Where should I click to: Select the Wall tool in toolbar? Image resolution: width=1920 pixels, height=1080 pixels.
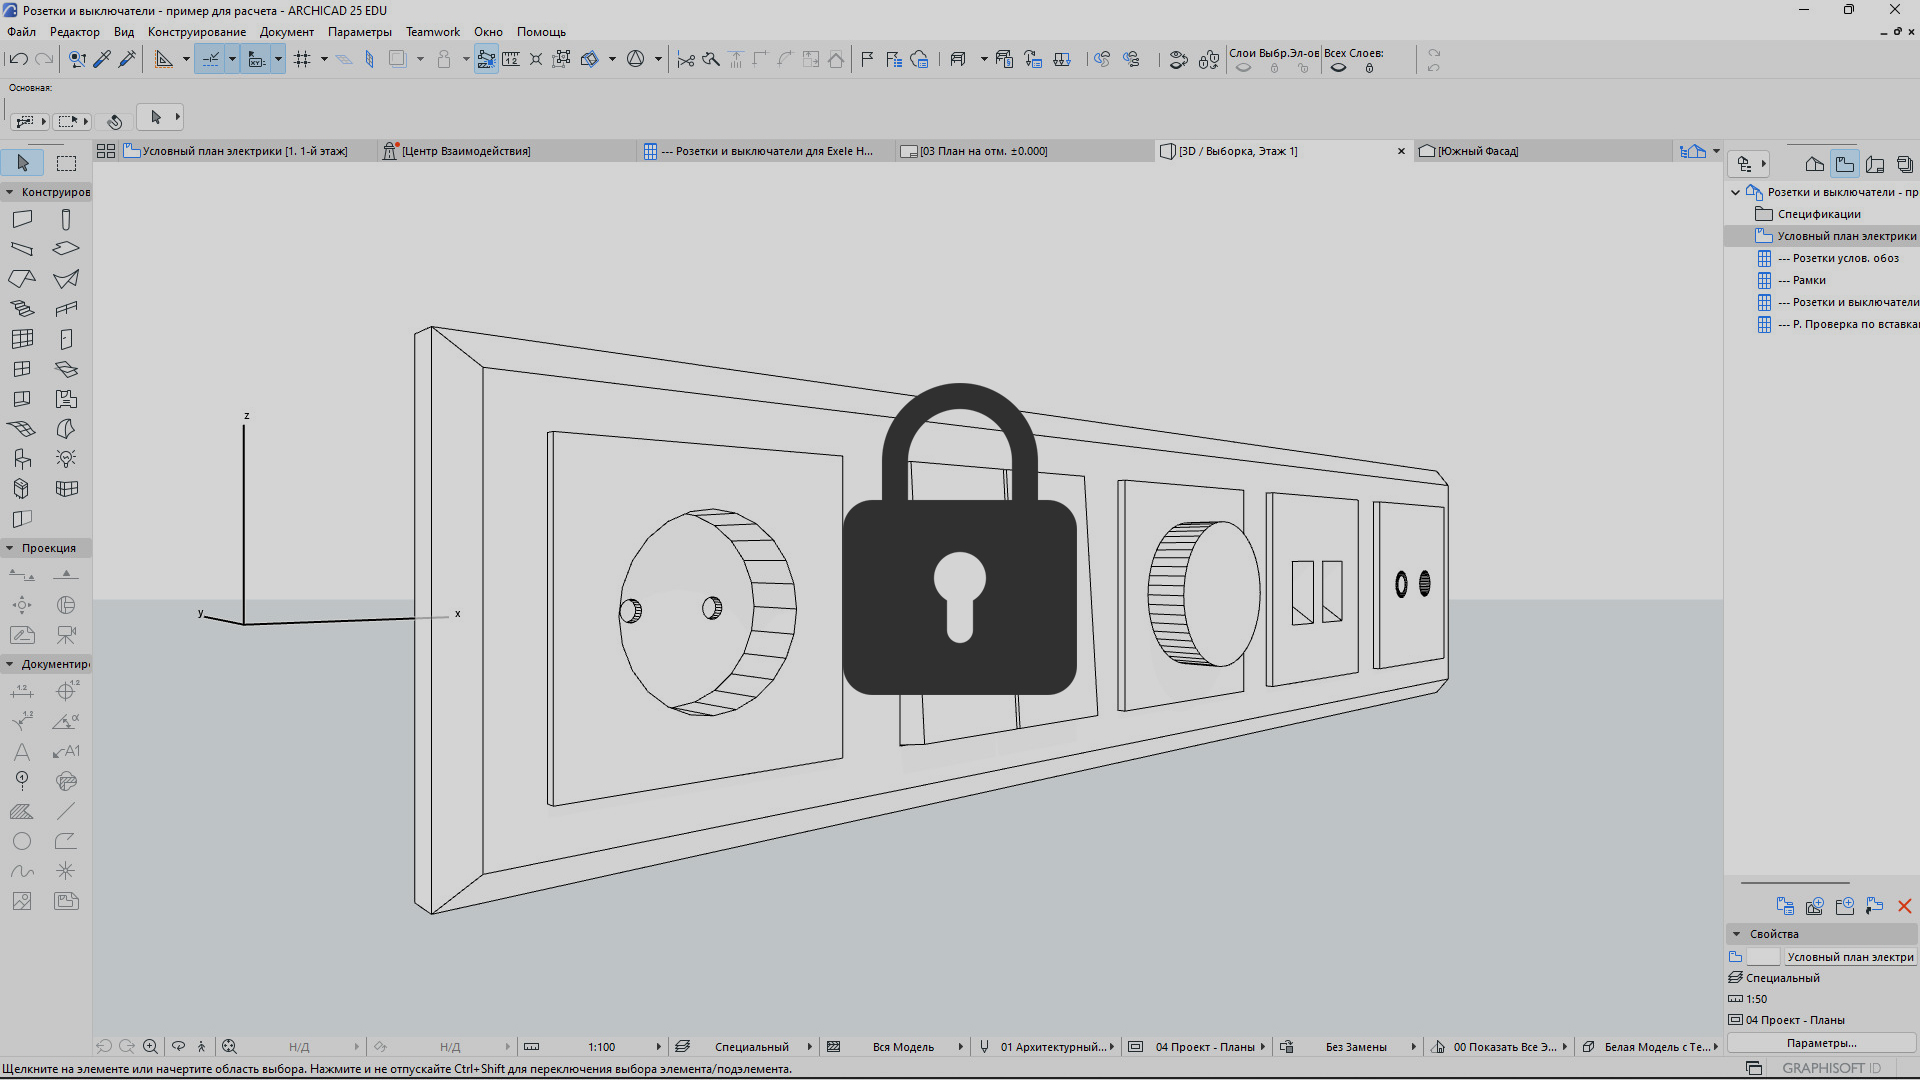22,220
